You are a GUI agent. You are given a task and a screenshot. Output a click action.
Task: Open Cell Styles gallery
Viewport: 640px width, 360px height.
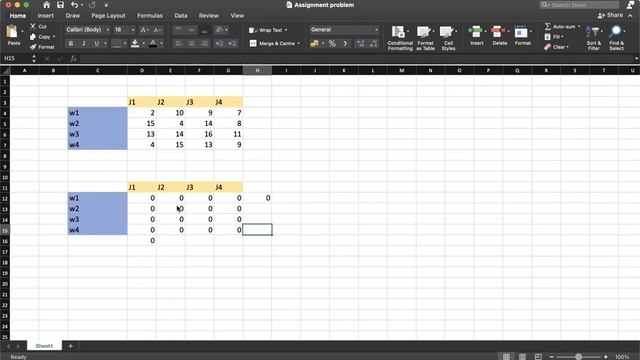pos(448,38)
